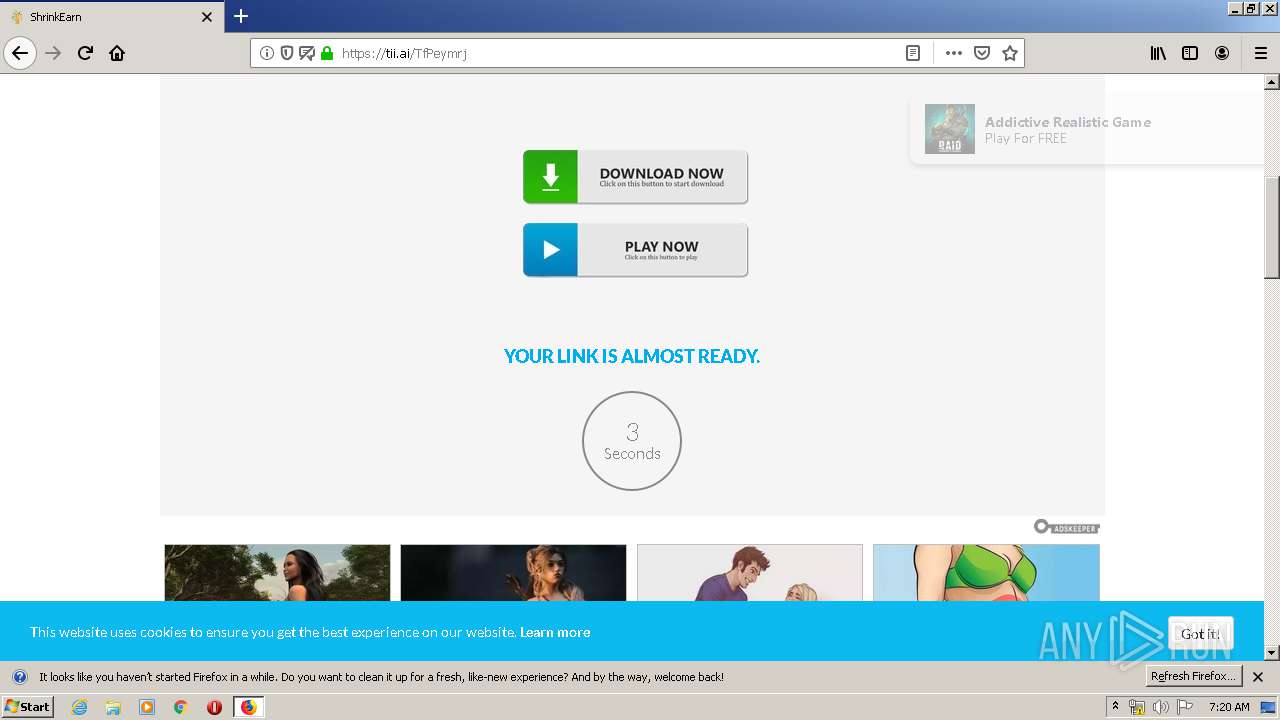1280x720 pixels.
Task: Click the forward navigation arrow
Action: tap(54, 53)
